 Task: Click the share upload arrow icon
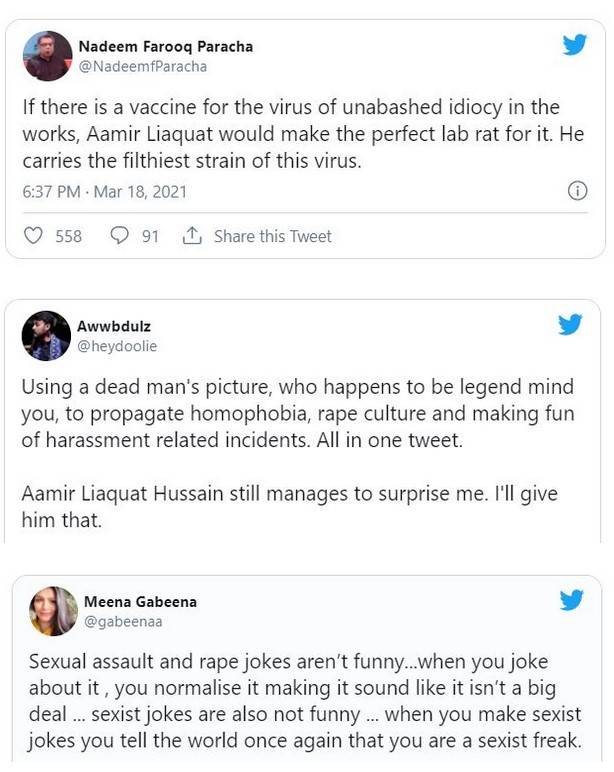tap(192, 235)
